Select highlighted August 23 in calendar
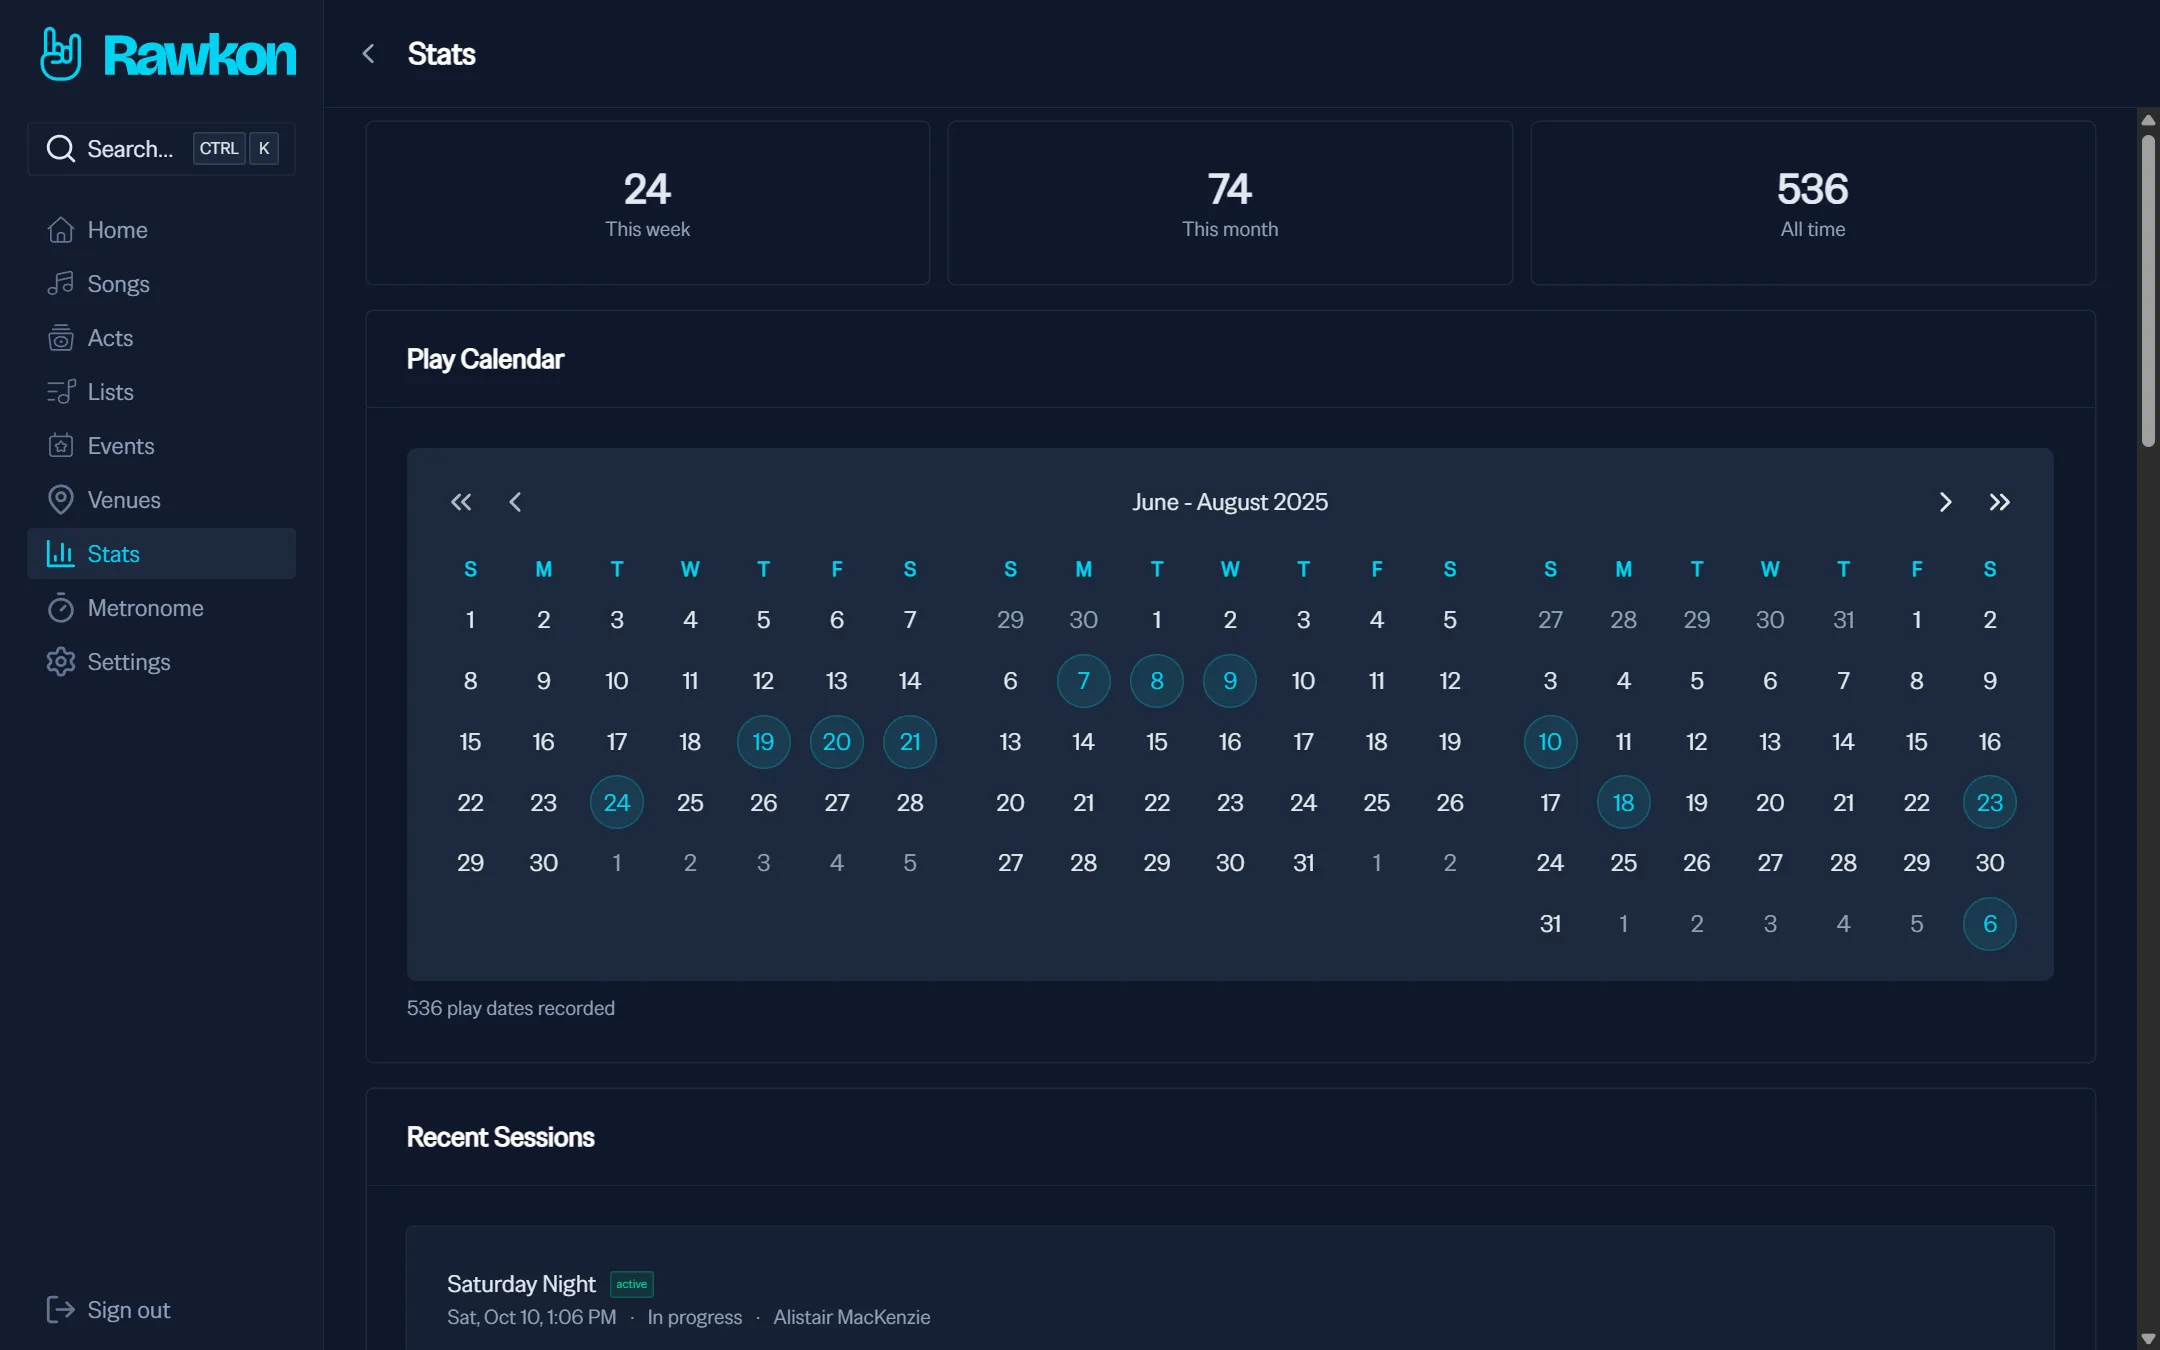 pyautogui.click(x=1990, y=802)
